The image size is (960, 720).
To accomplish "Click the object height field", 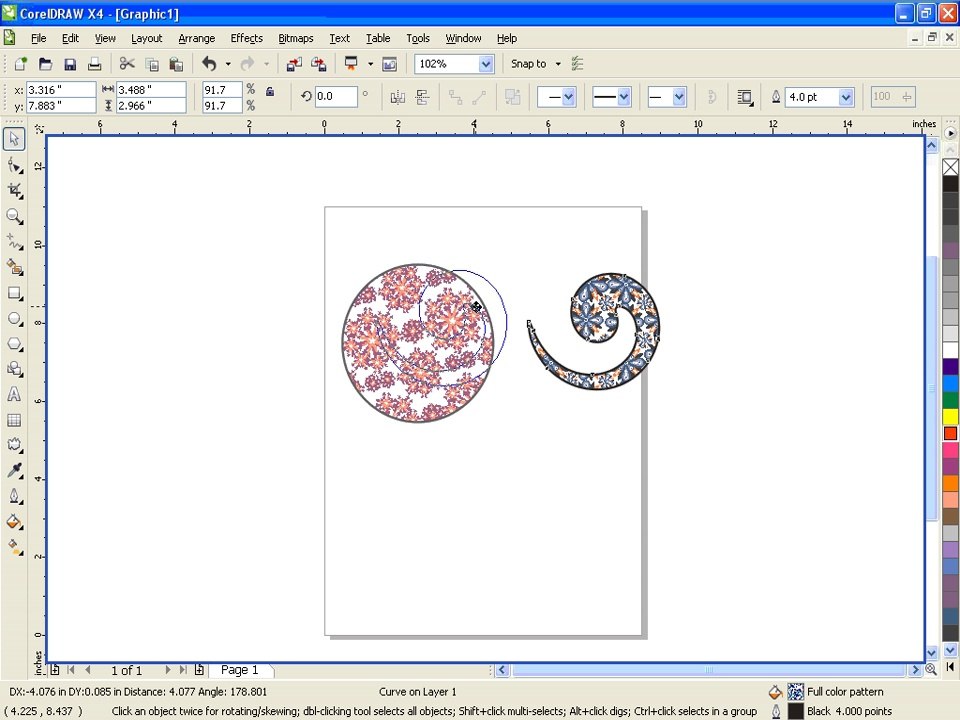I will [151, 105].
